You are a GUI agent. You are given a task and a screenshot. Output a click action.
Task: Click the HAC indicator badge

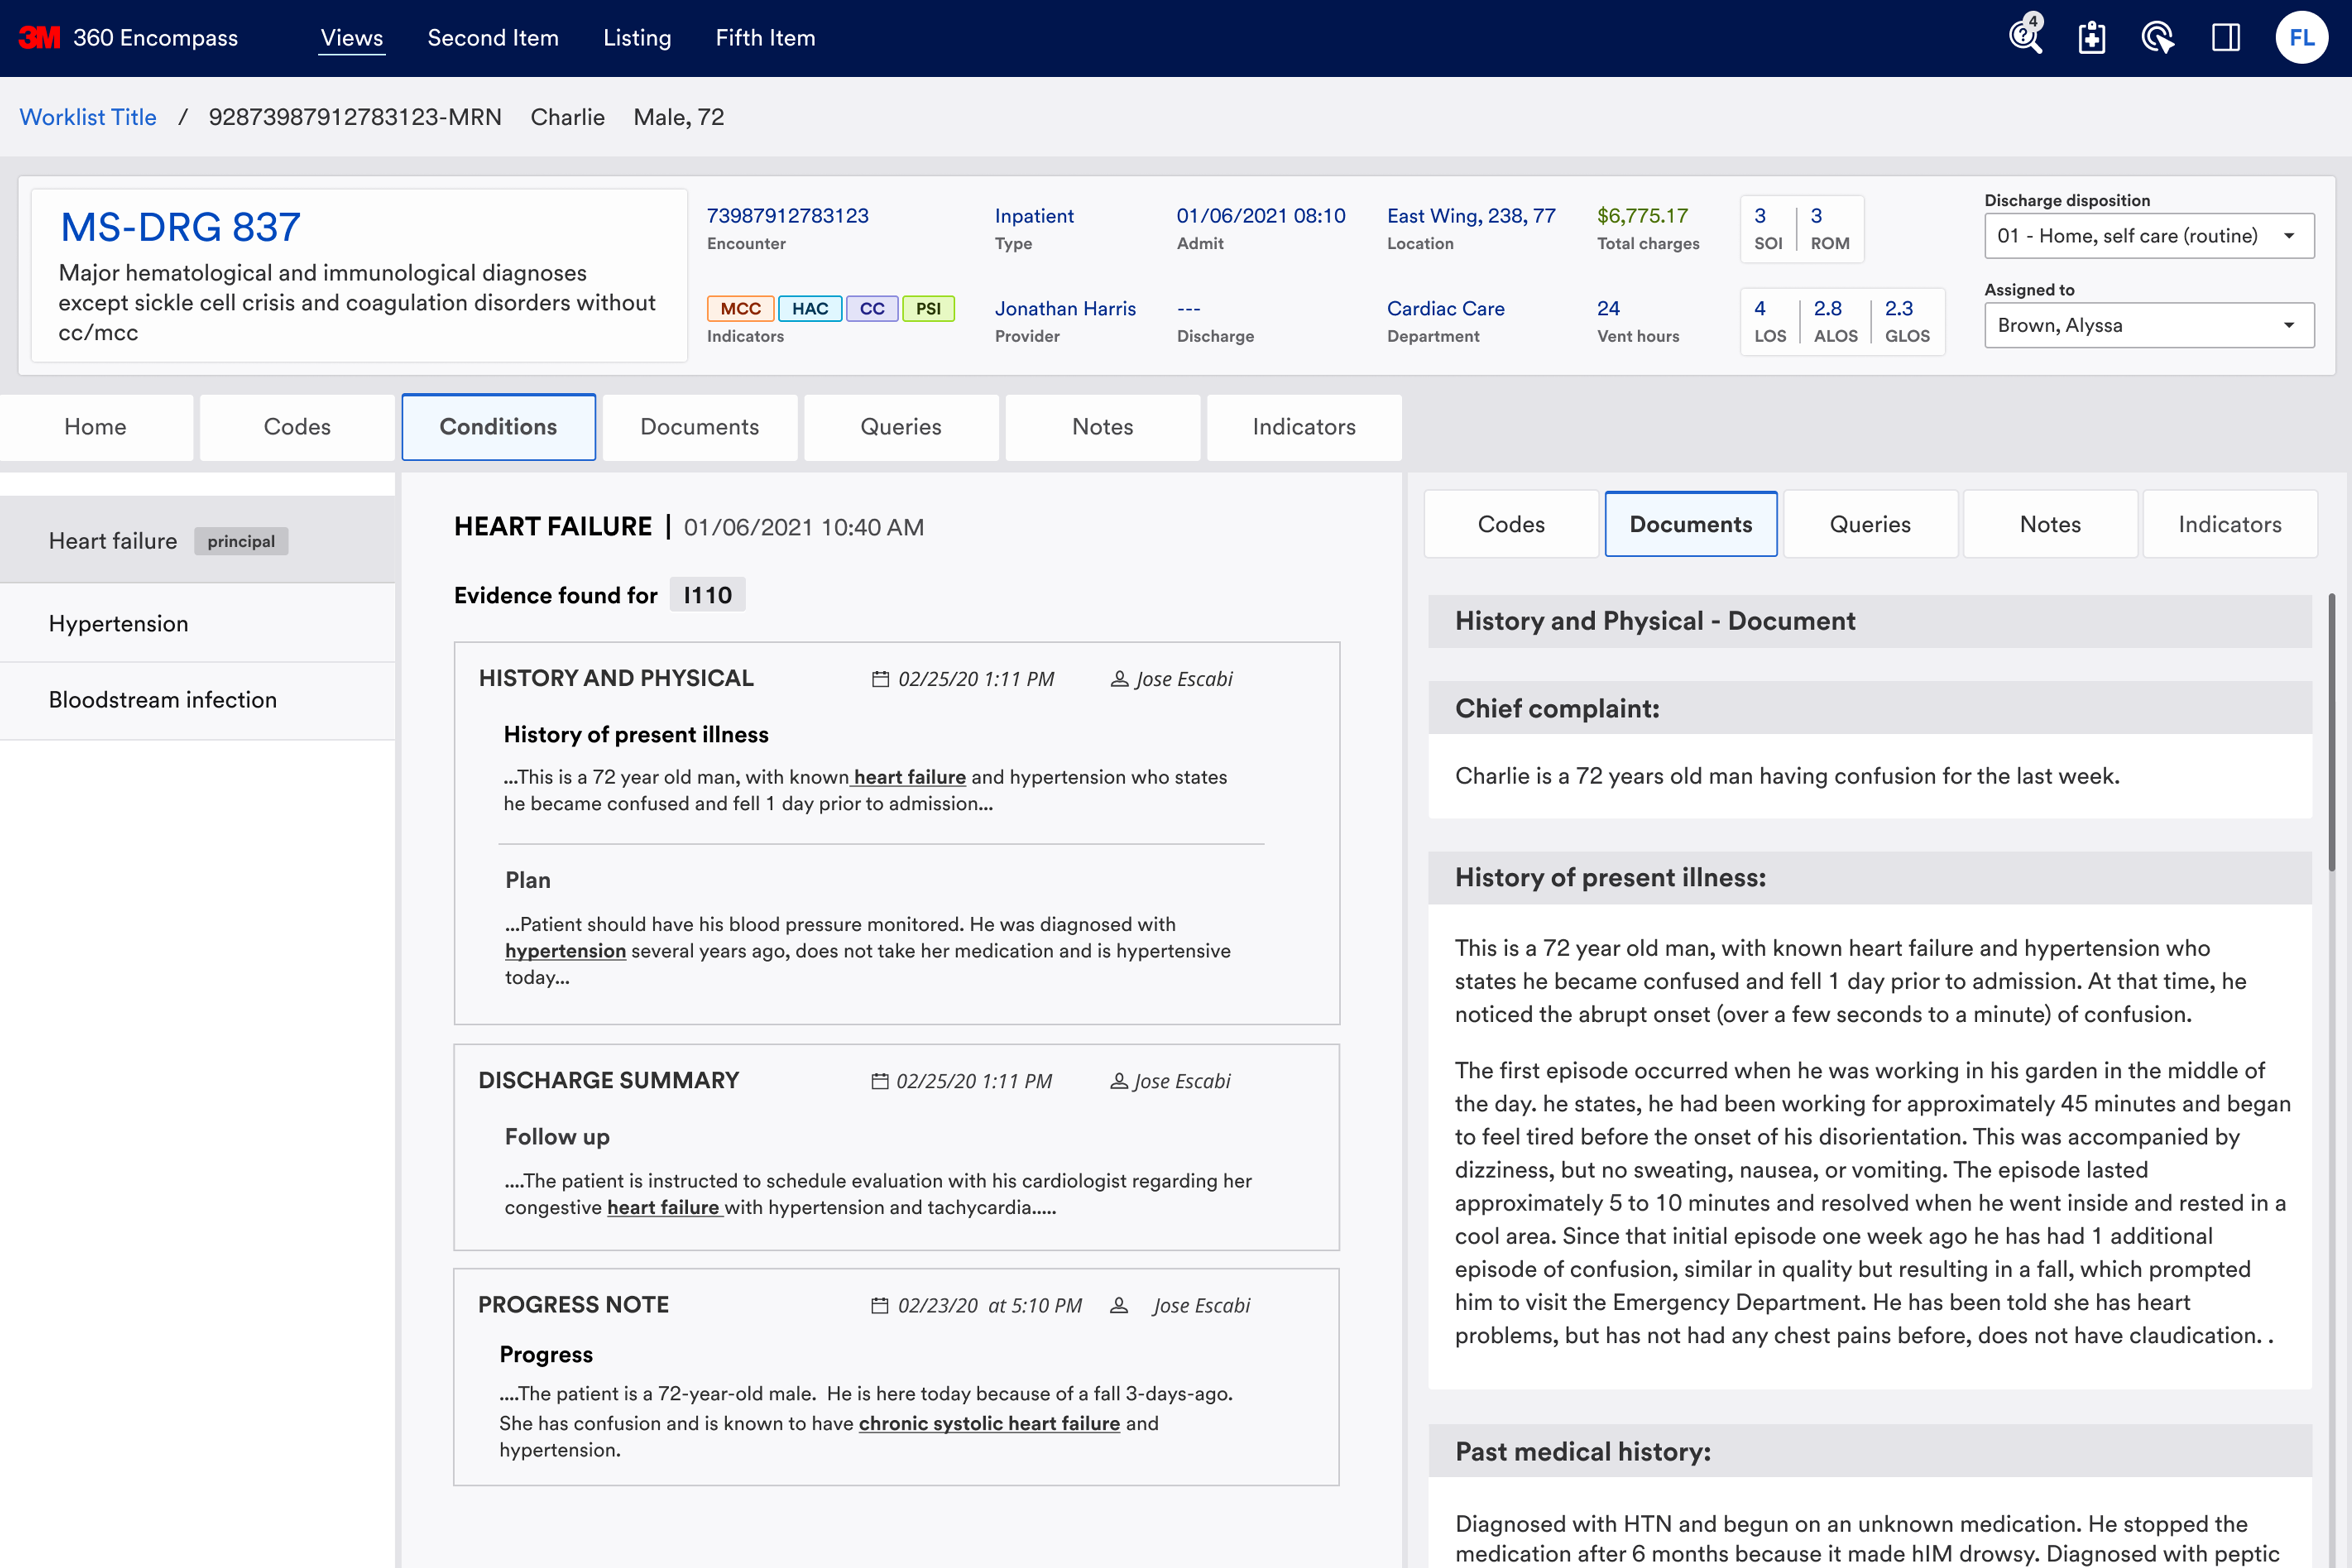809,308
